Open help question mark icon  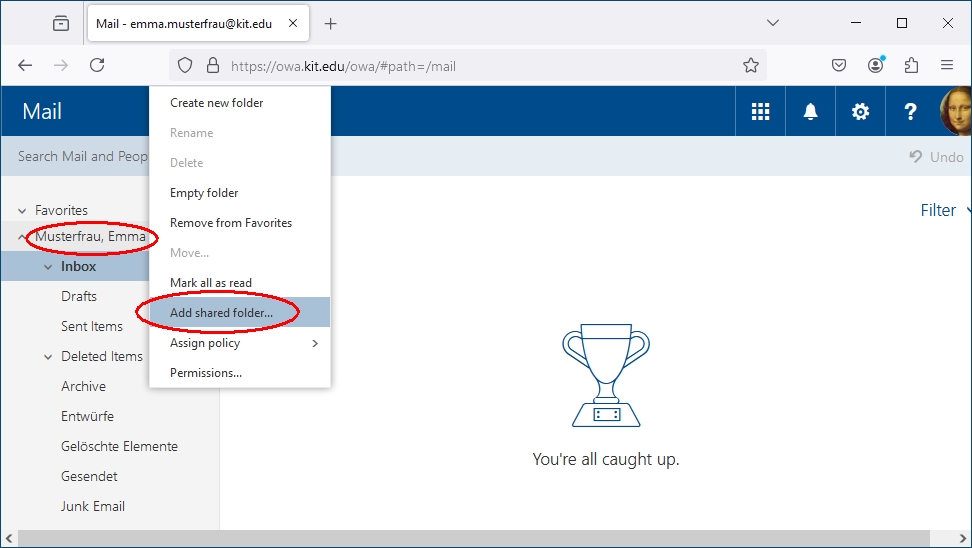[910, 112]
